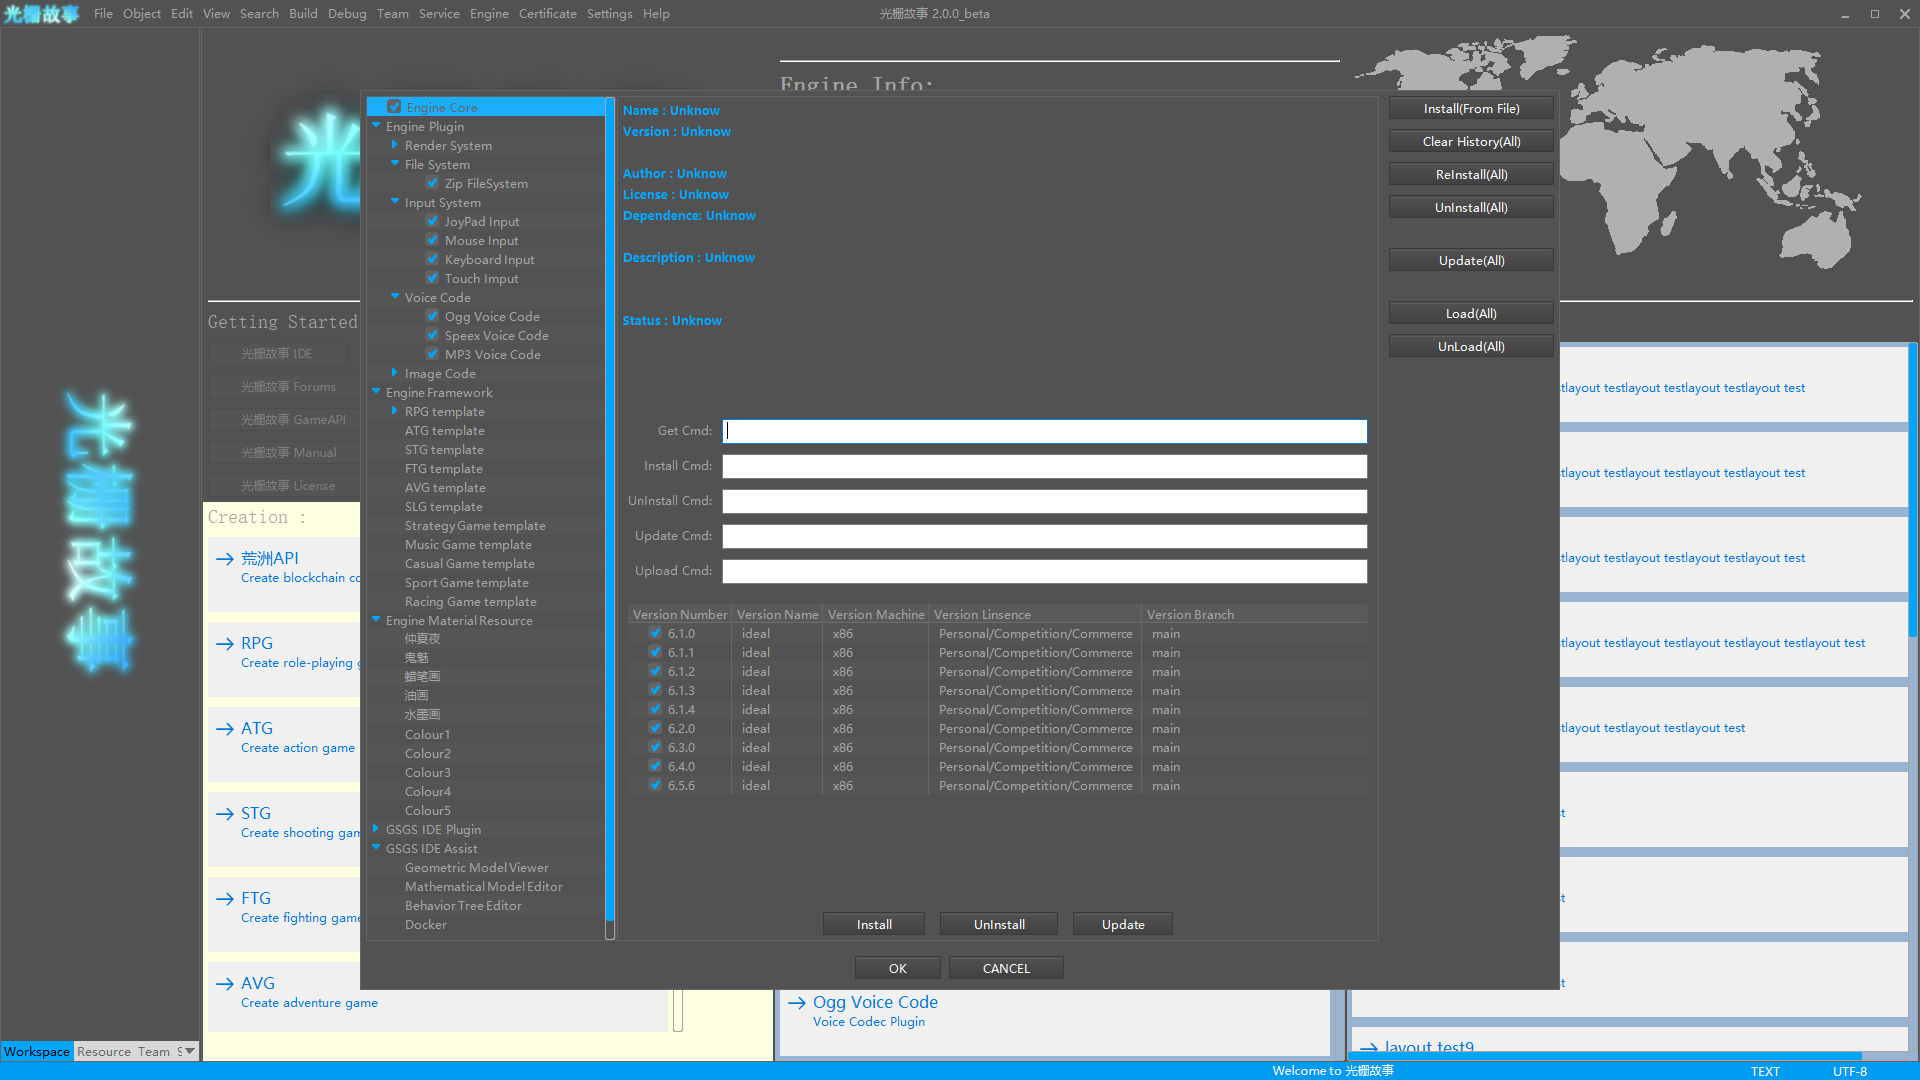Toggle the Keyboard Input checkbox
This screenshot has height=1080, width=1920.
pyautogui.click(x=432, y=259)
